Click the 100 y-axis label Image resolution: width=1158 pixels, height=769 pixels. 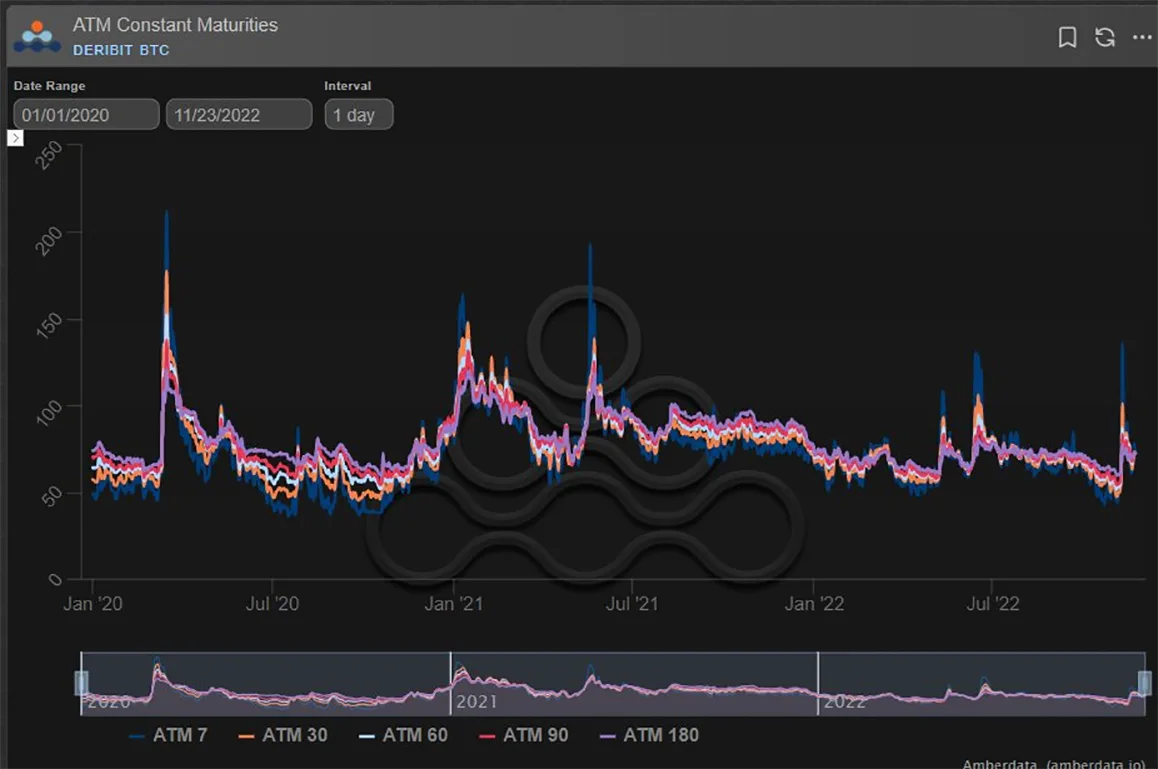point(49,412)
